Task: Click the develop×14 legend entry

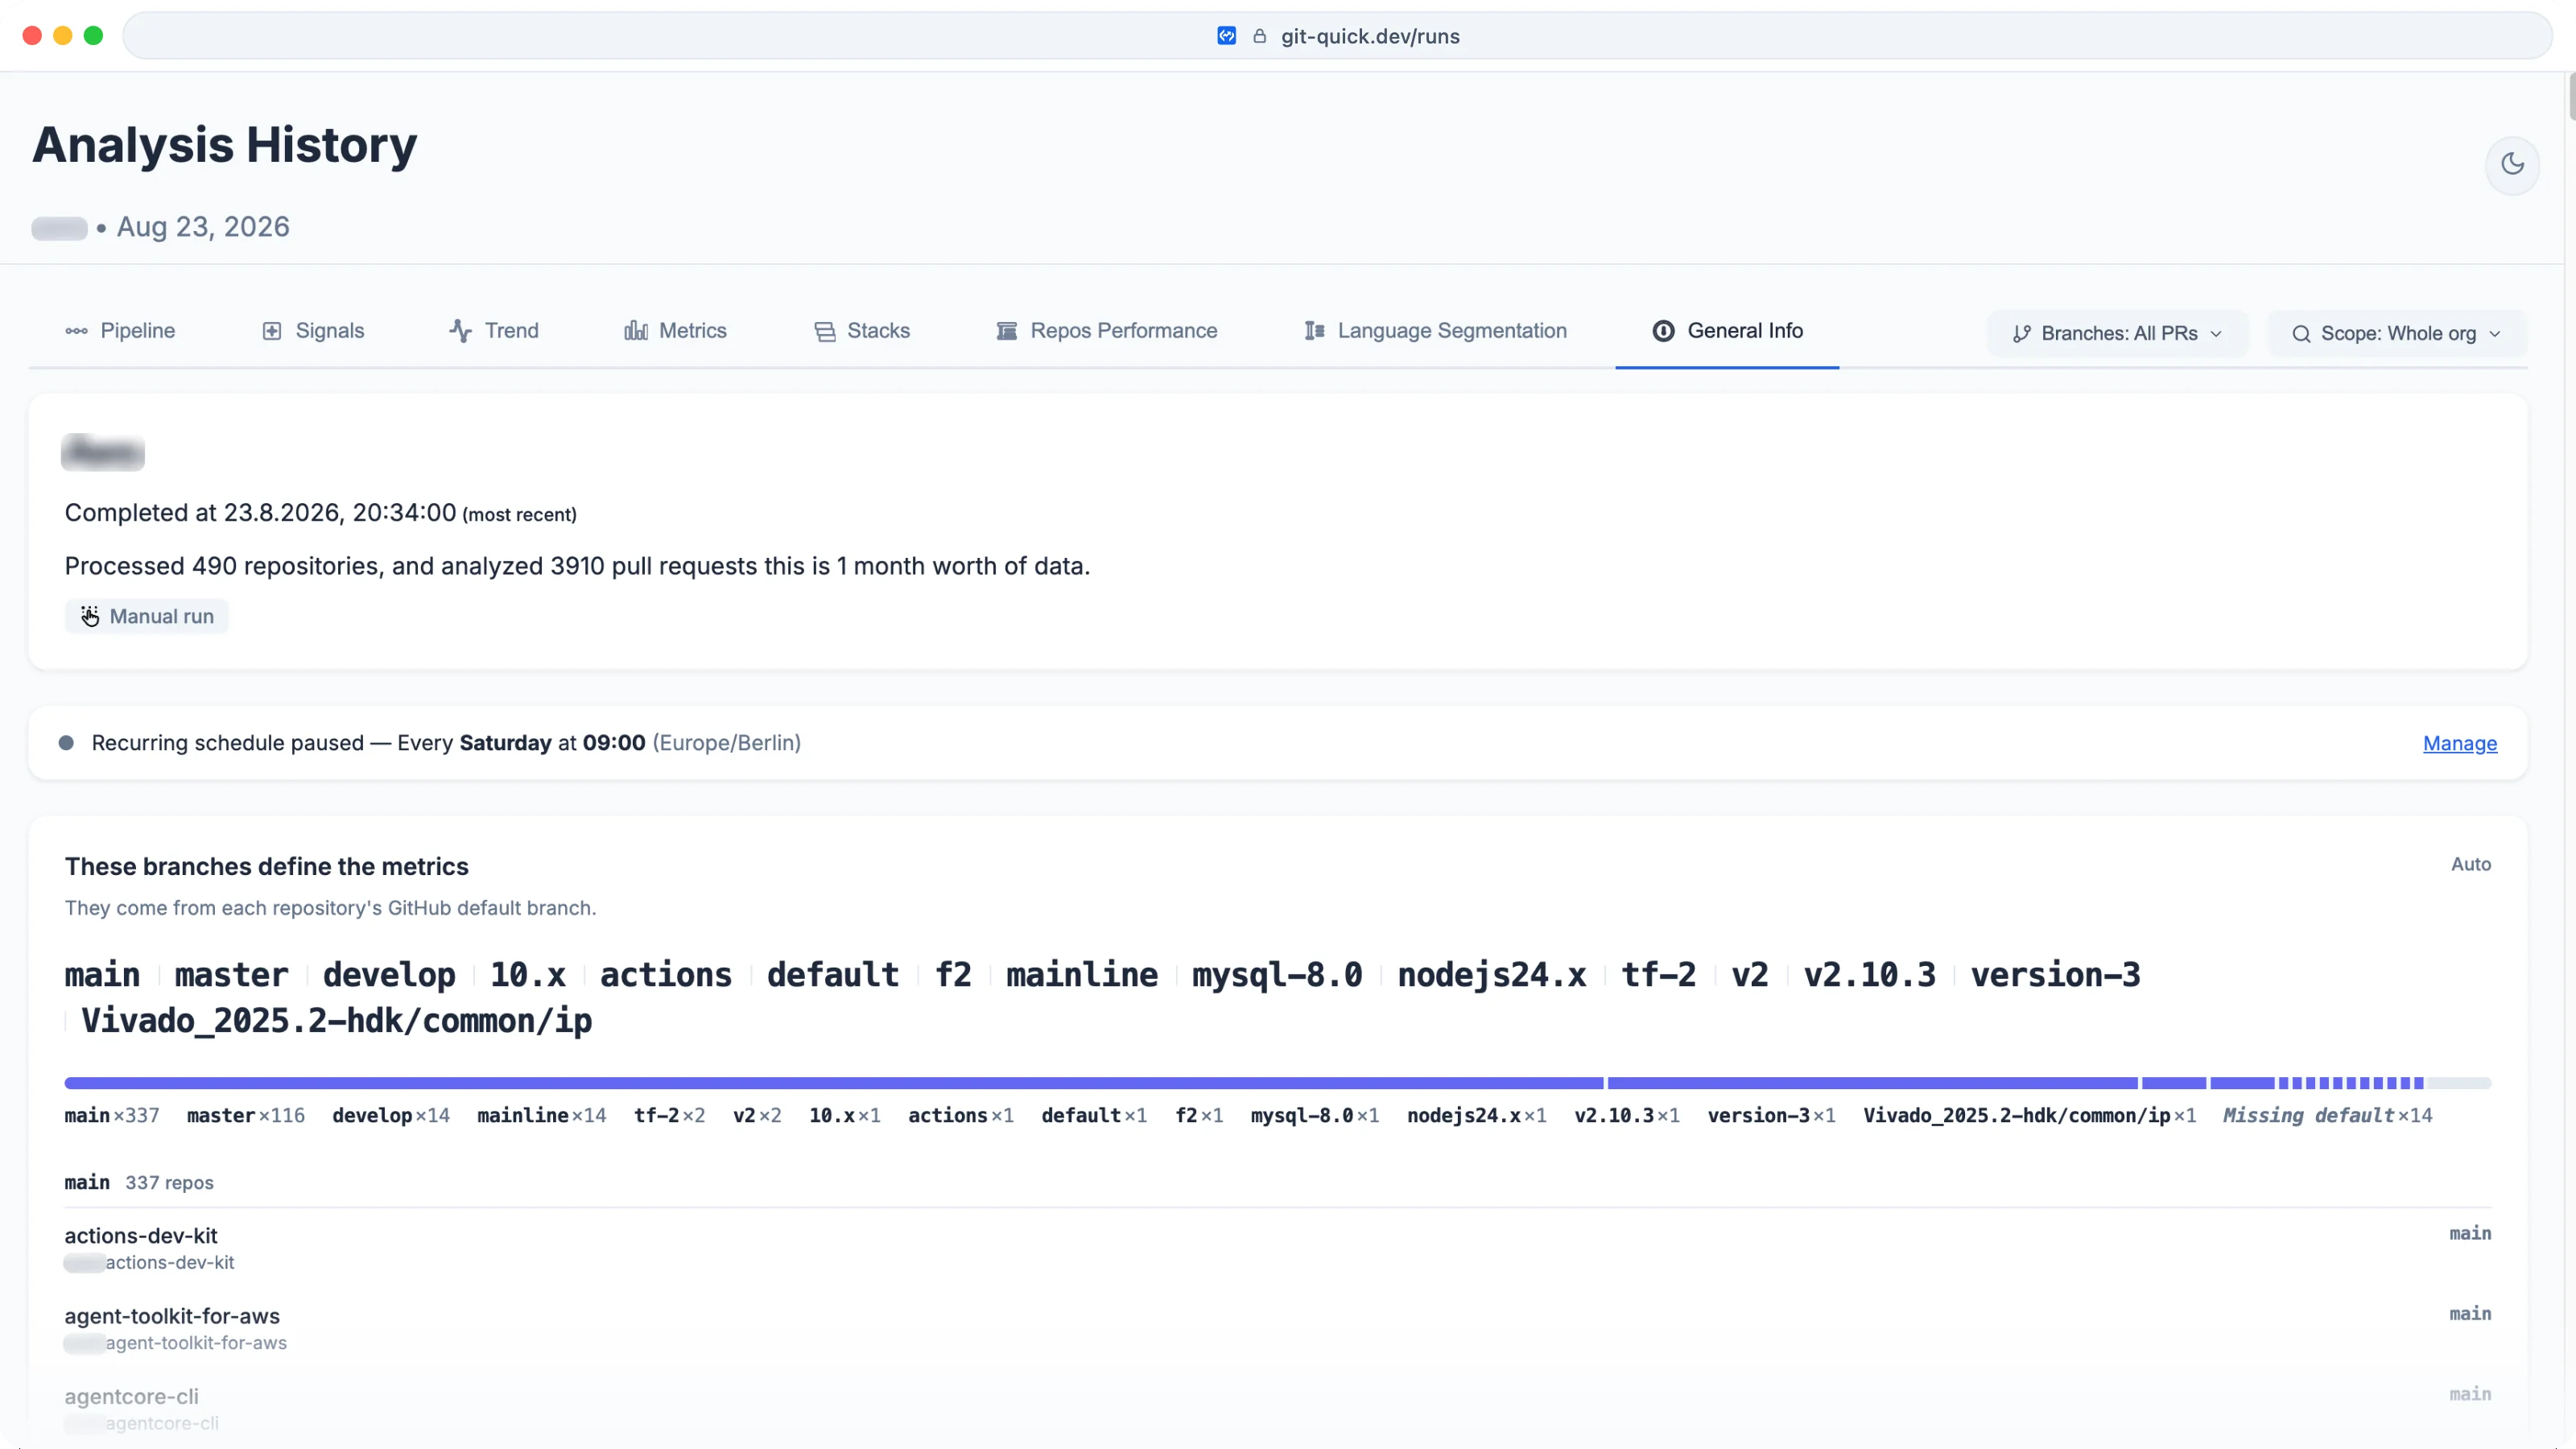Action: (391, 1115)
